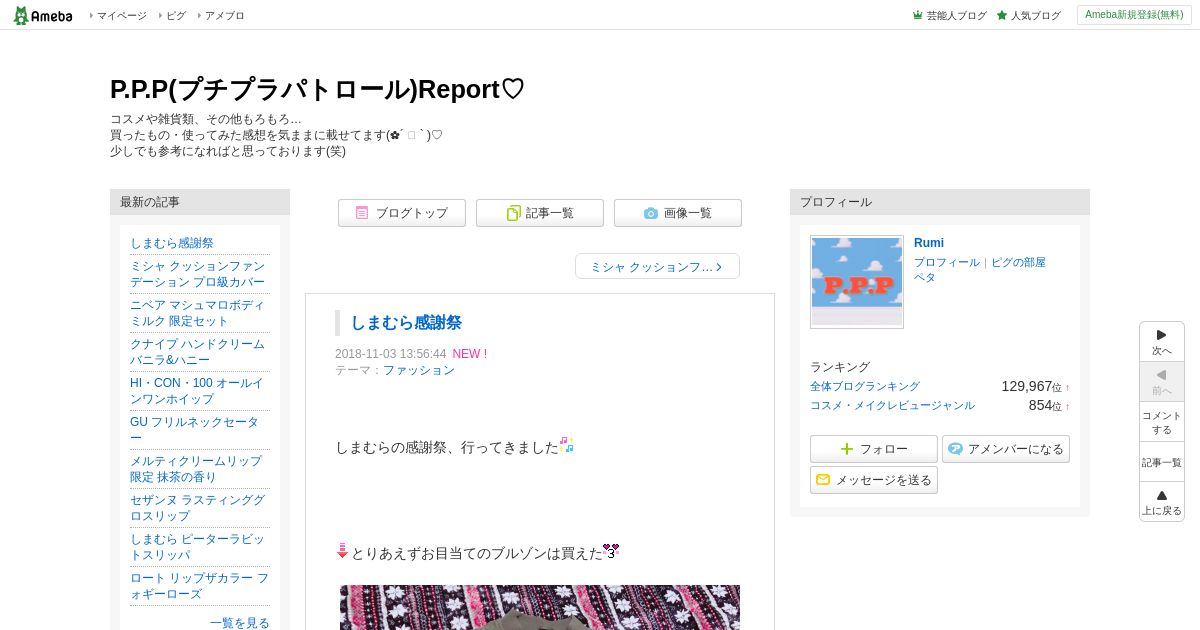Open しまむら ピーターラビットスリッパ article
The image size is (1200, 630).
(198, 547)
